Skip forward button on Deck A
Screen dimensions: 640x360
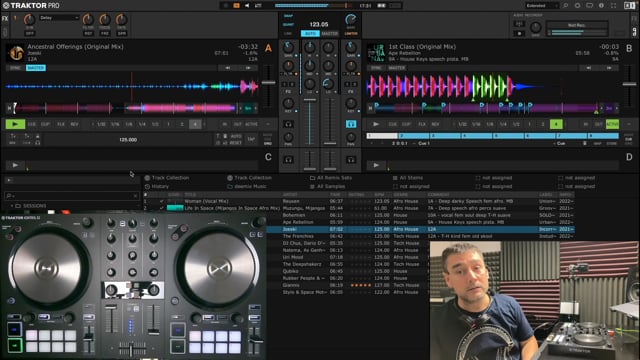(x=248, y=68)
